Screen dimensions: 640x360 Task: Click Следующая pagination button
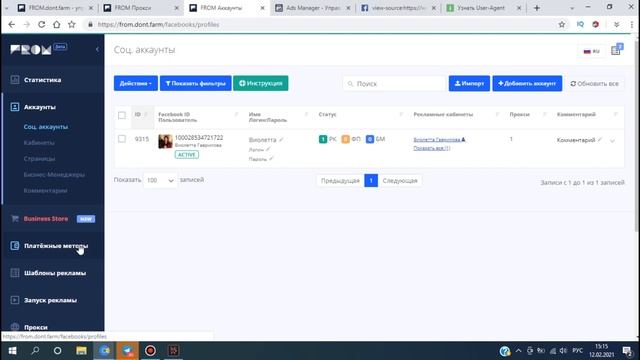coord(400,180)
